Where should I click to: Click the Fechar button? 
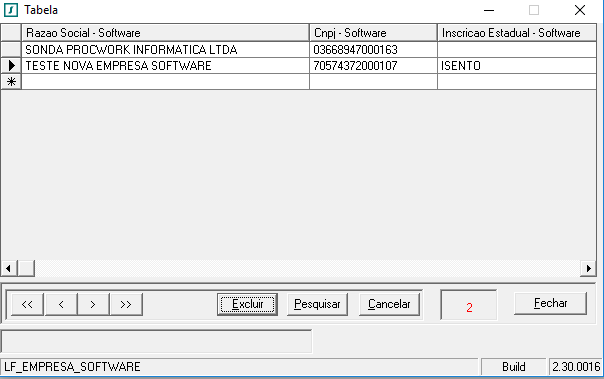click(550, 304)
